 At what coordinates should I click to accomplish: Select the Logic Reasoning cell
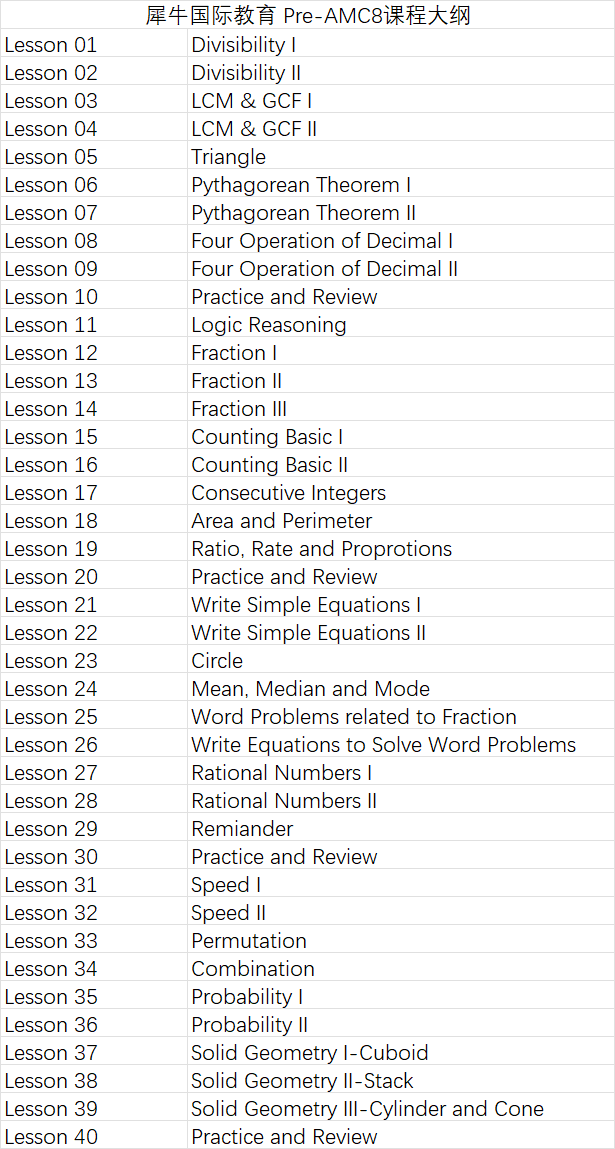(x=269, y=325)
